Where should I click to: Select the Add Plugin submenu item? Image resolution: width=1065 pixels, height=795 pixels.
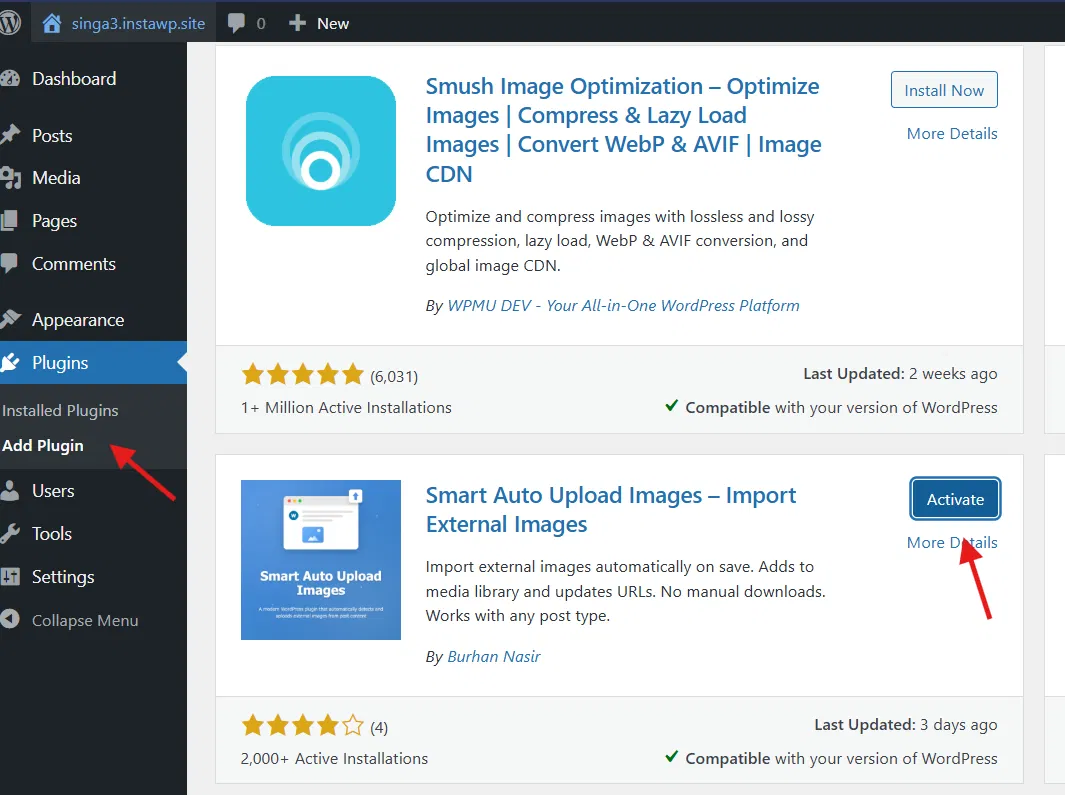pyautogui.click(x=43, y=445)
